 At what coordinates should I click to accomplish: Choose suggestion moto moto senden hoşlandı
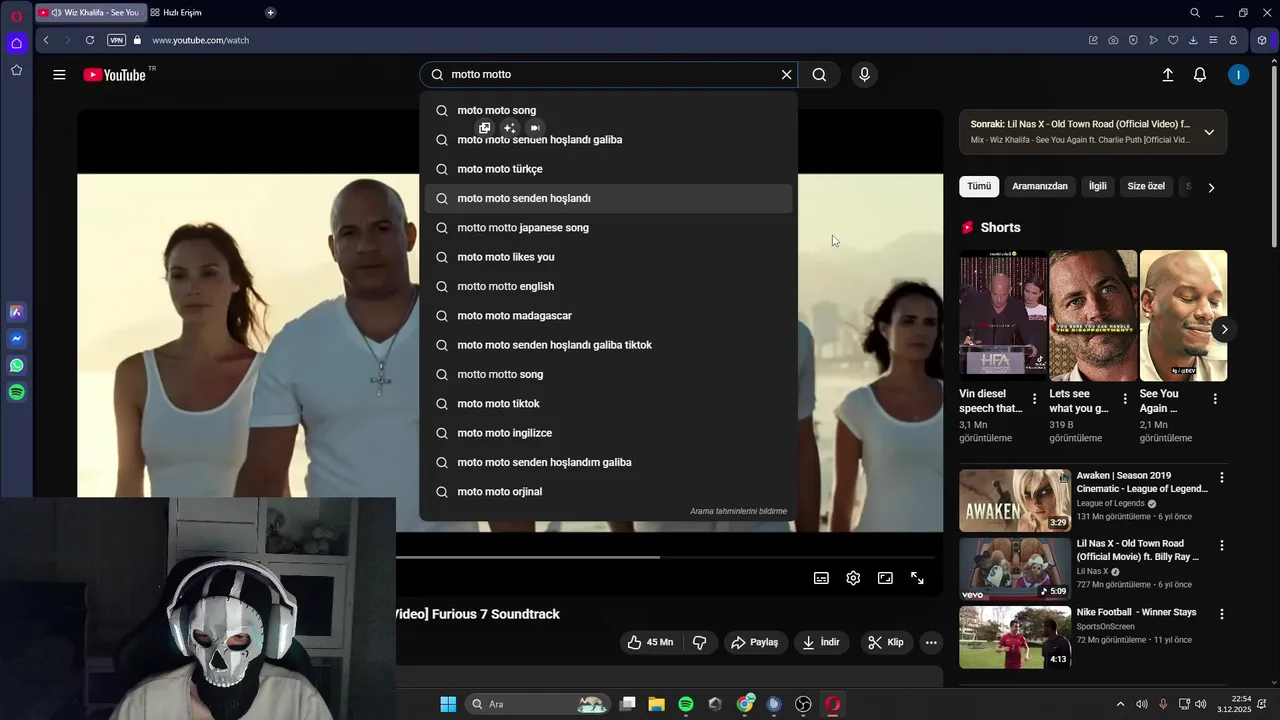coord(608,198)
